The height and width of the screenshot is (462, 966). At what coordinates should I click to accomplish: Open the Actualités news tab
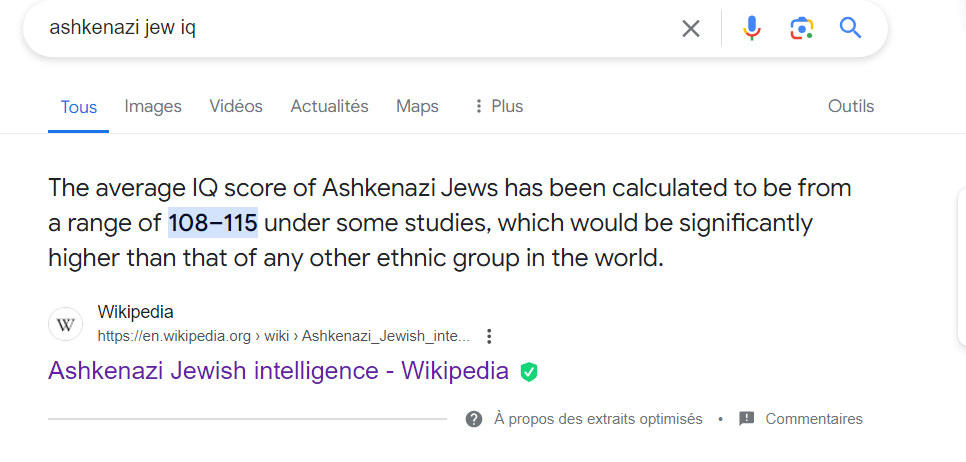pos(329,106)
